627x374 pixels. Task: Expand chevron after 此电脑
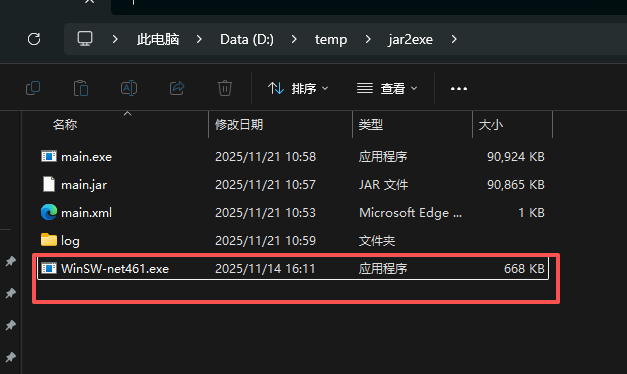199,39
